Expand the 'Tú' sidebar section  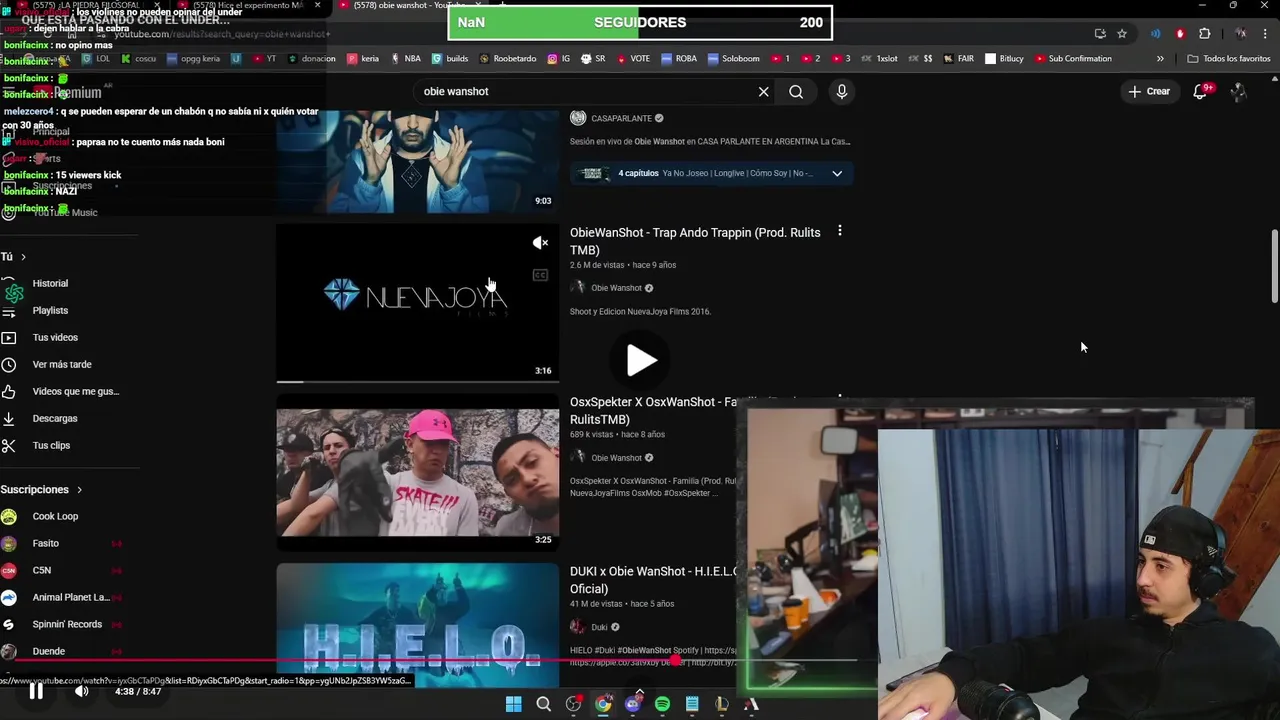pos(14,257)
